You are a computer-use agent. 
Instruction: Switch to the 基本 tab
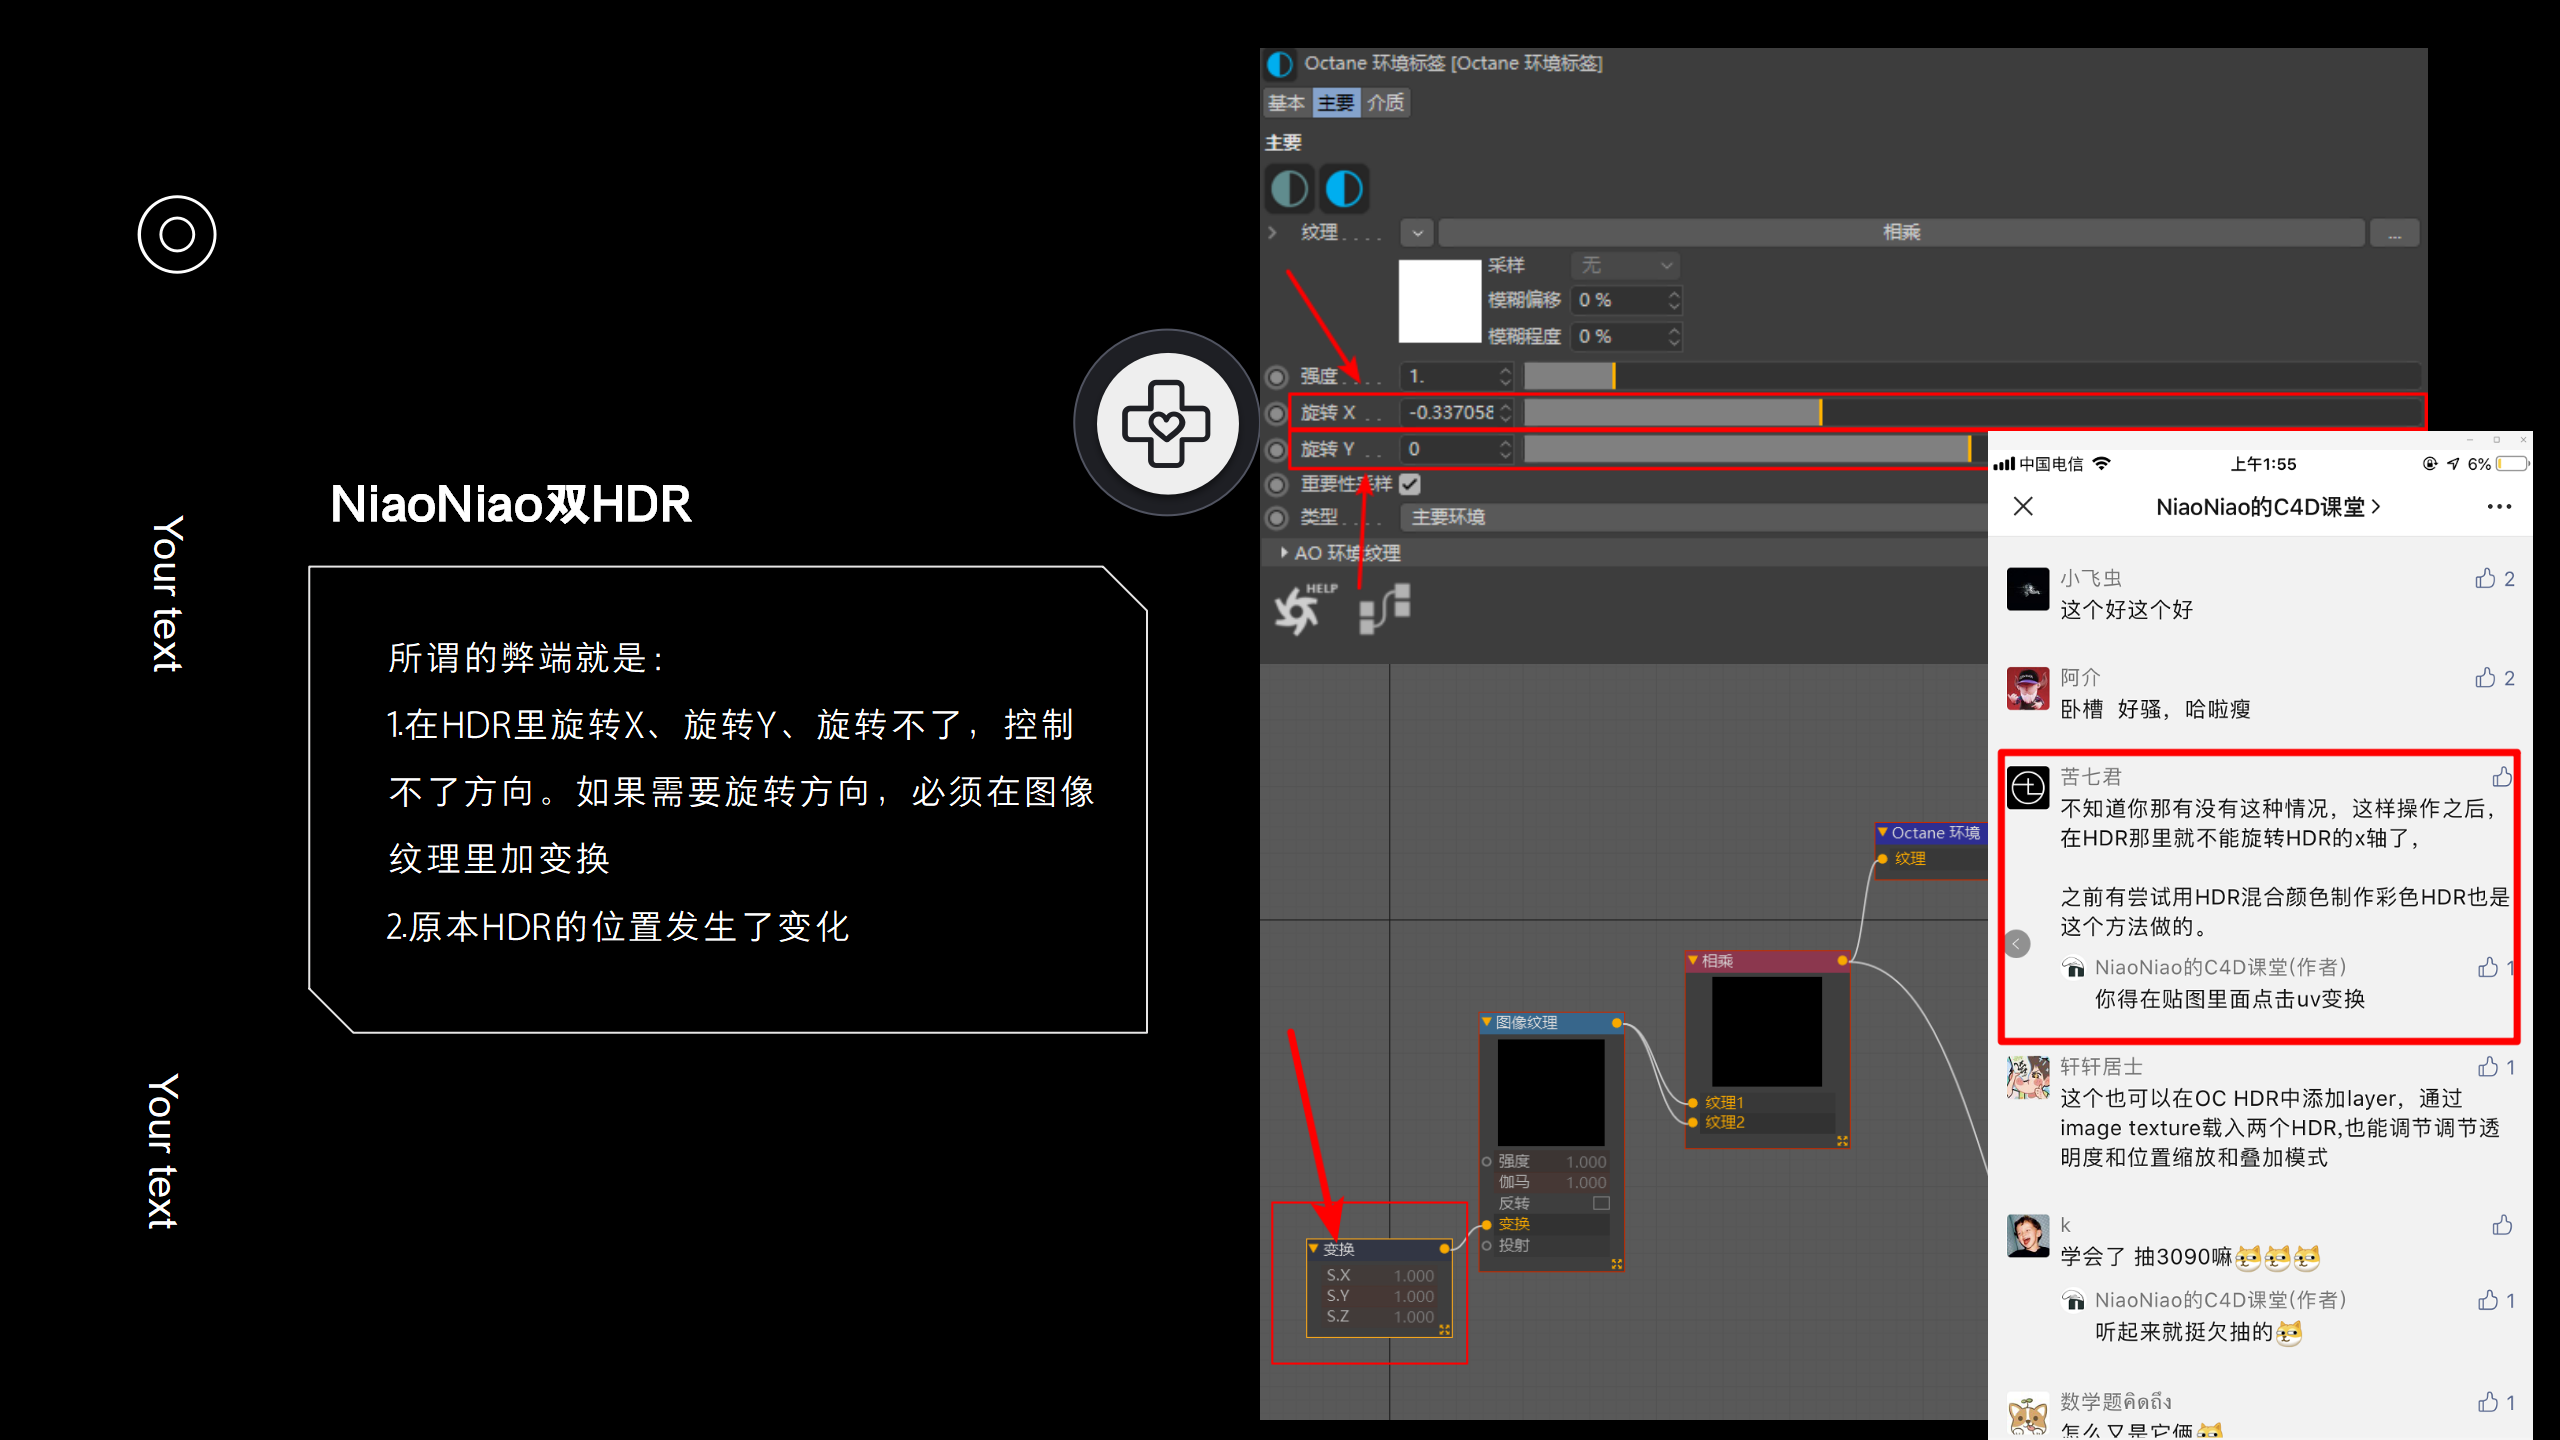tap(1286, 103)
